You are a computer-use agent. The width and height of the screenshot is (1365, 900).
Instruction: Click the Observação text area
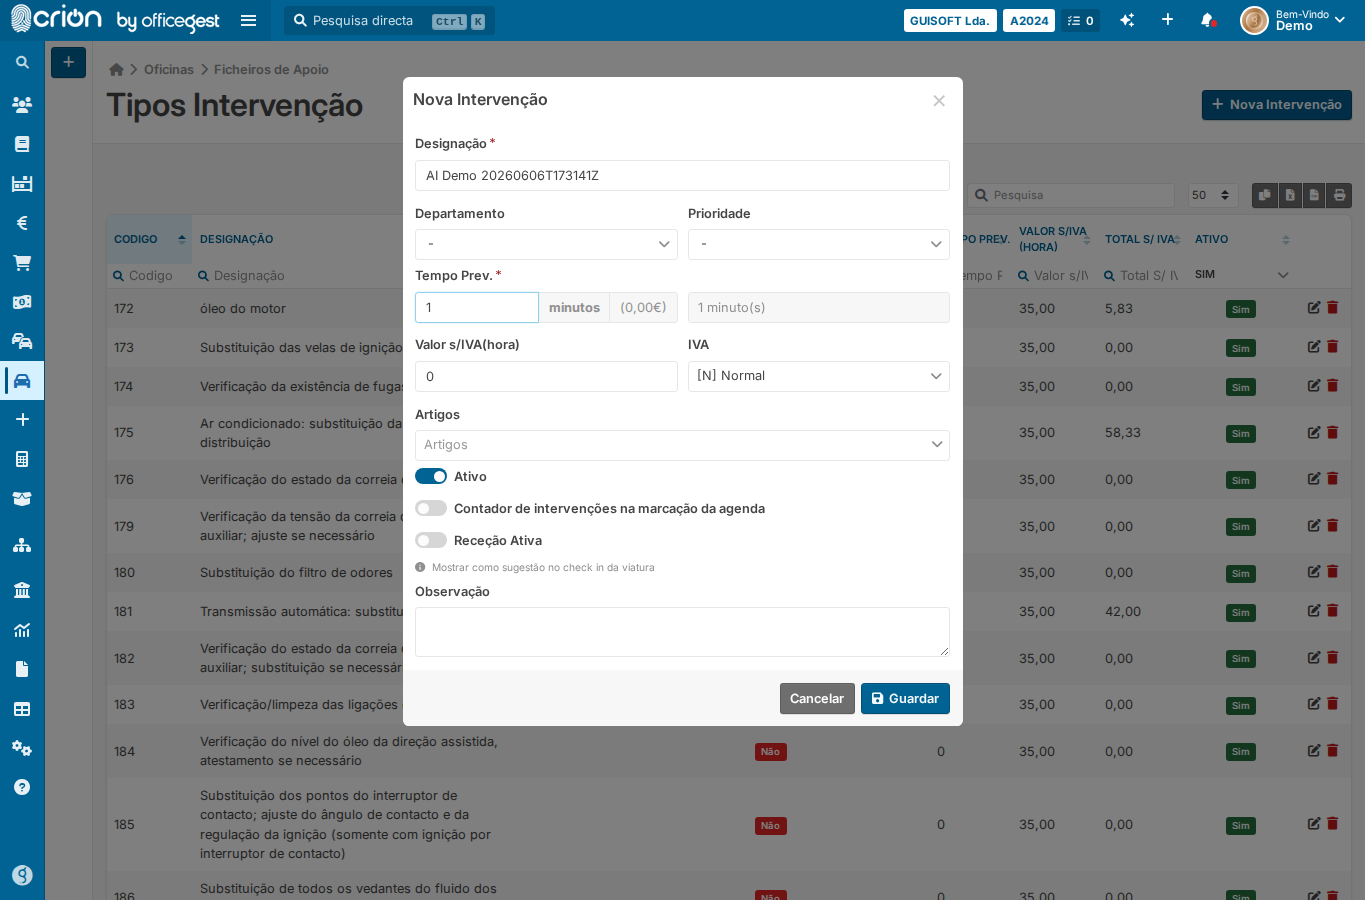682,632
